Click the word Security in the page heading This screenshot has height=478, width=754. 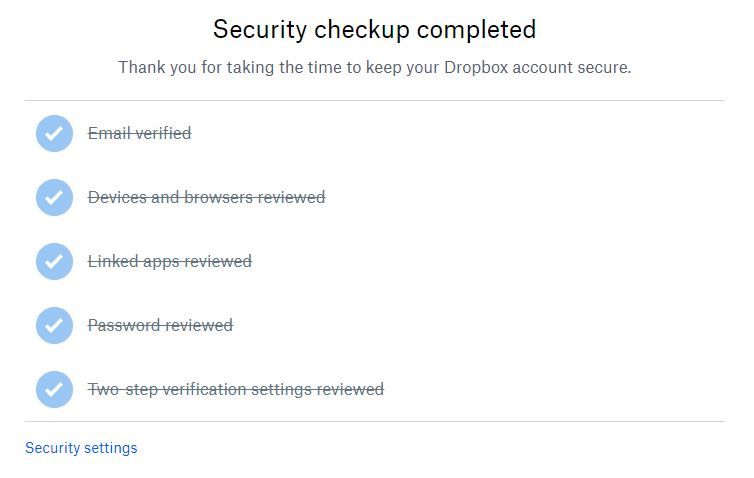tap(260, 30)
